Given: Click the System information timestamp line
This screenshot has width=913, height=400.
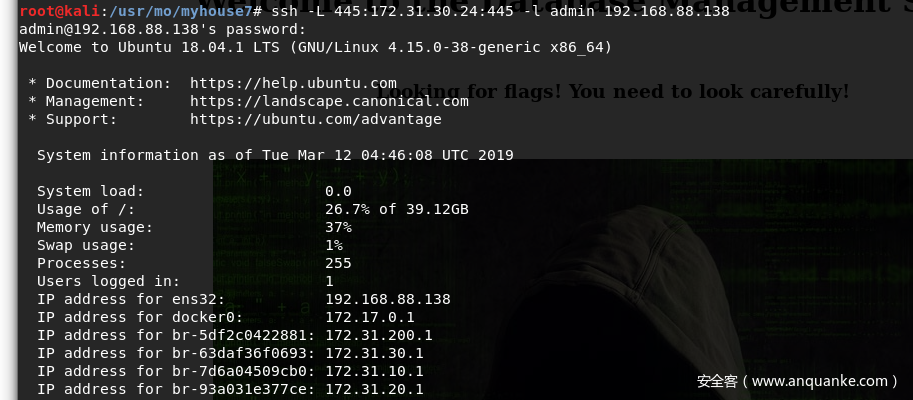Looking at the screenshot, I should coord(275,155).
